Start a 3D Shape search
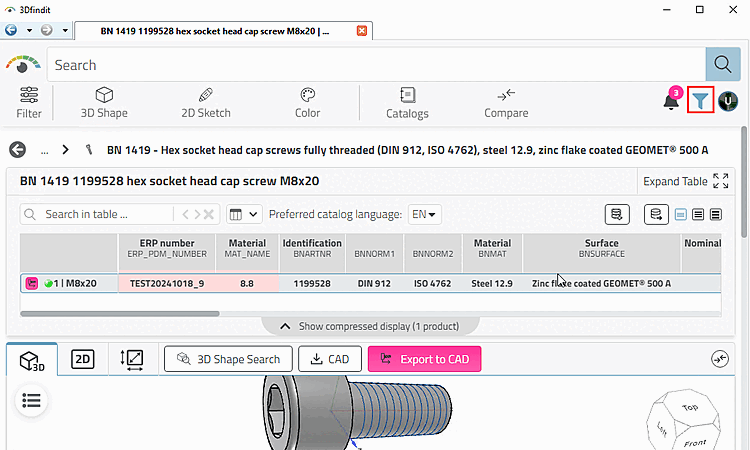This screenshot has height=450, width=750. click(x=104, y=102)
